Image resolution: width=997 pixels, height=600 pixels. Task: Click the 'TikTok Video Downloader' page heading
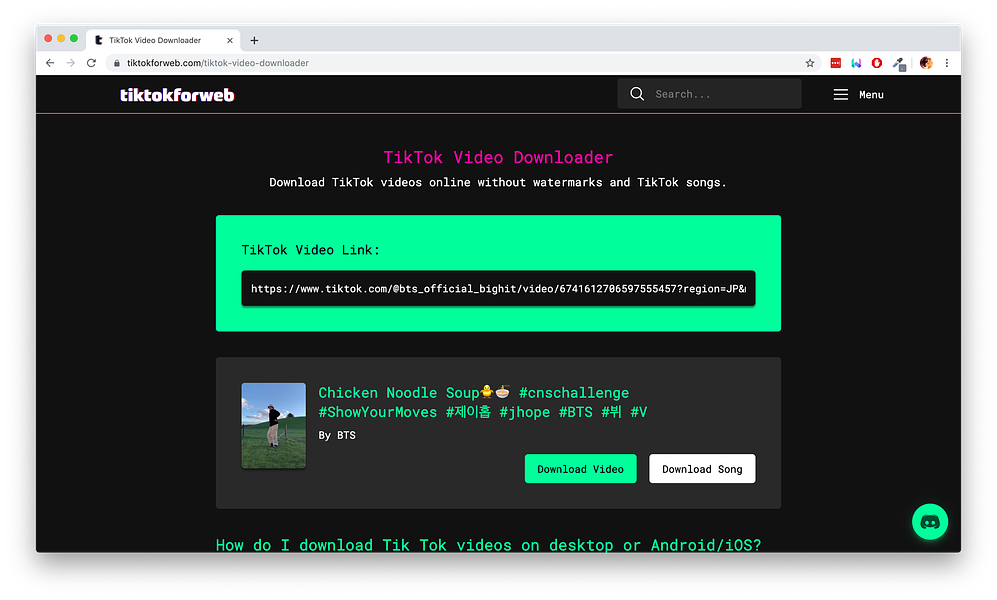(498, 158)
